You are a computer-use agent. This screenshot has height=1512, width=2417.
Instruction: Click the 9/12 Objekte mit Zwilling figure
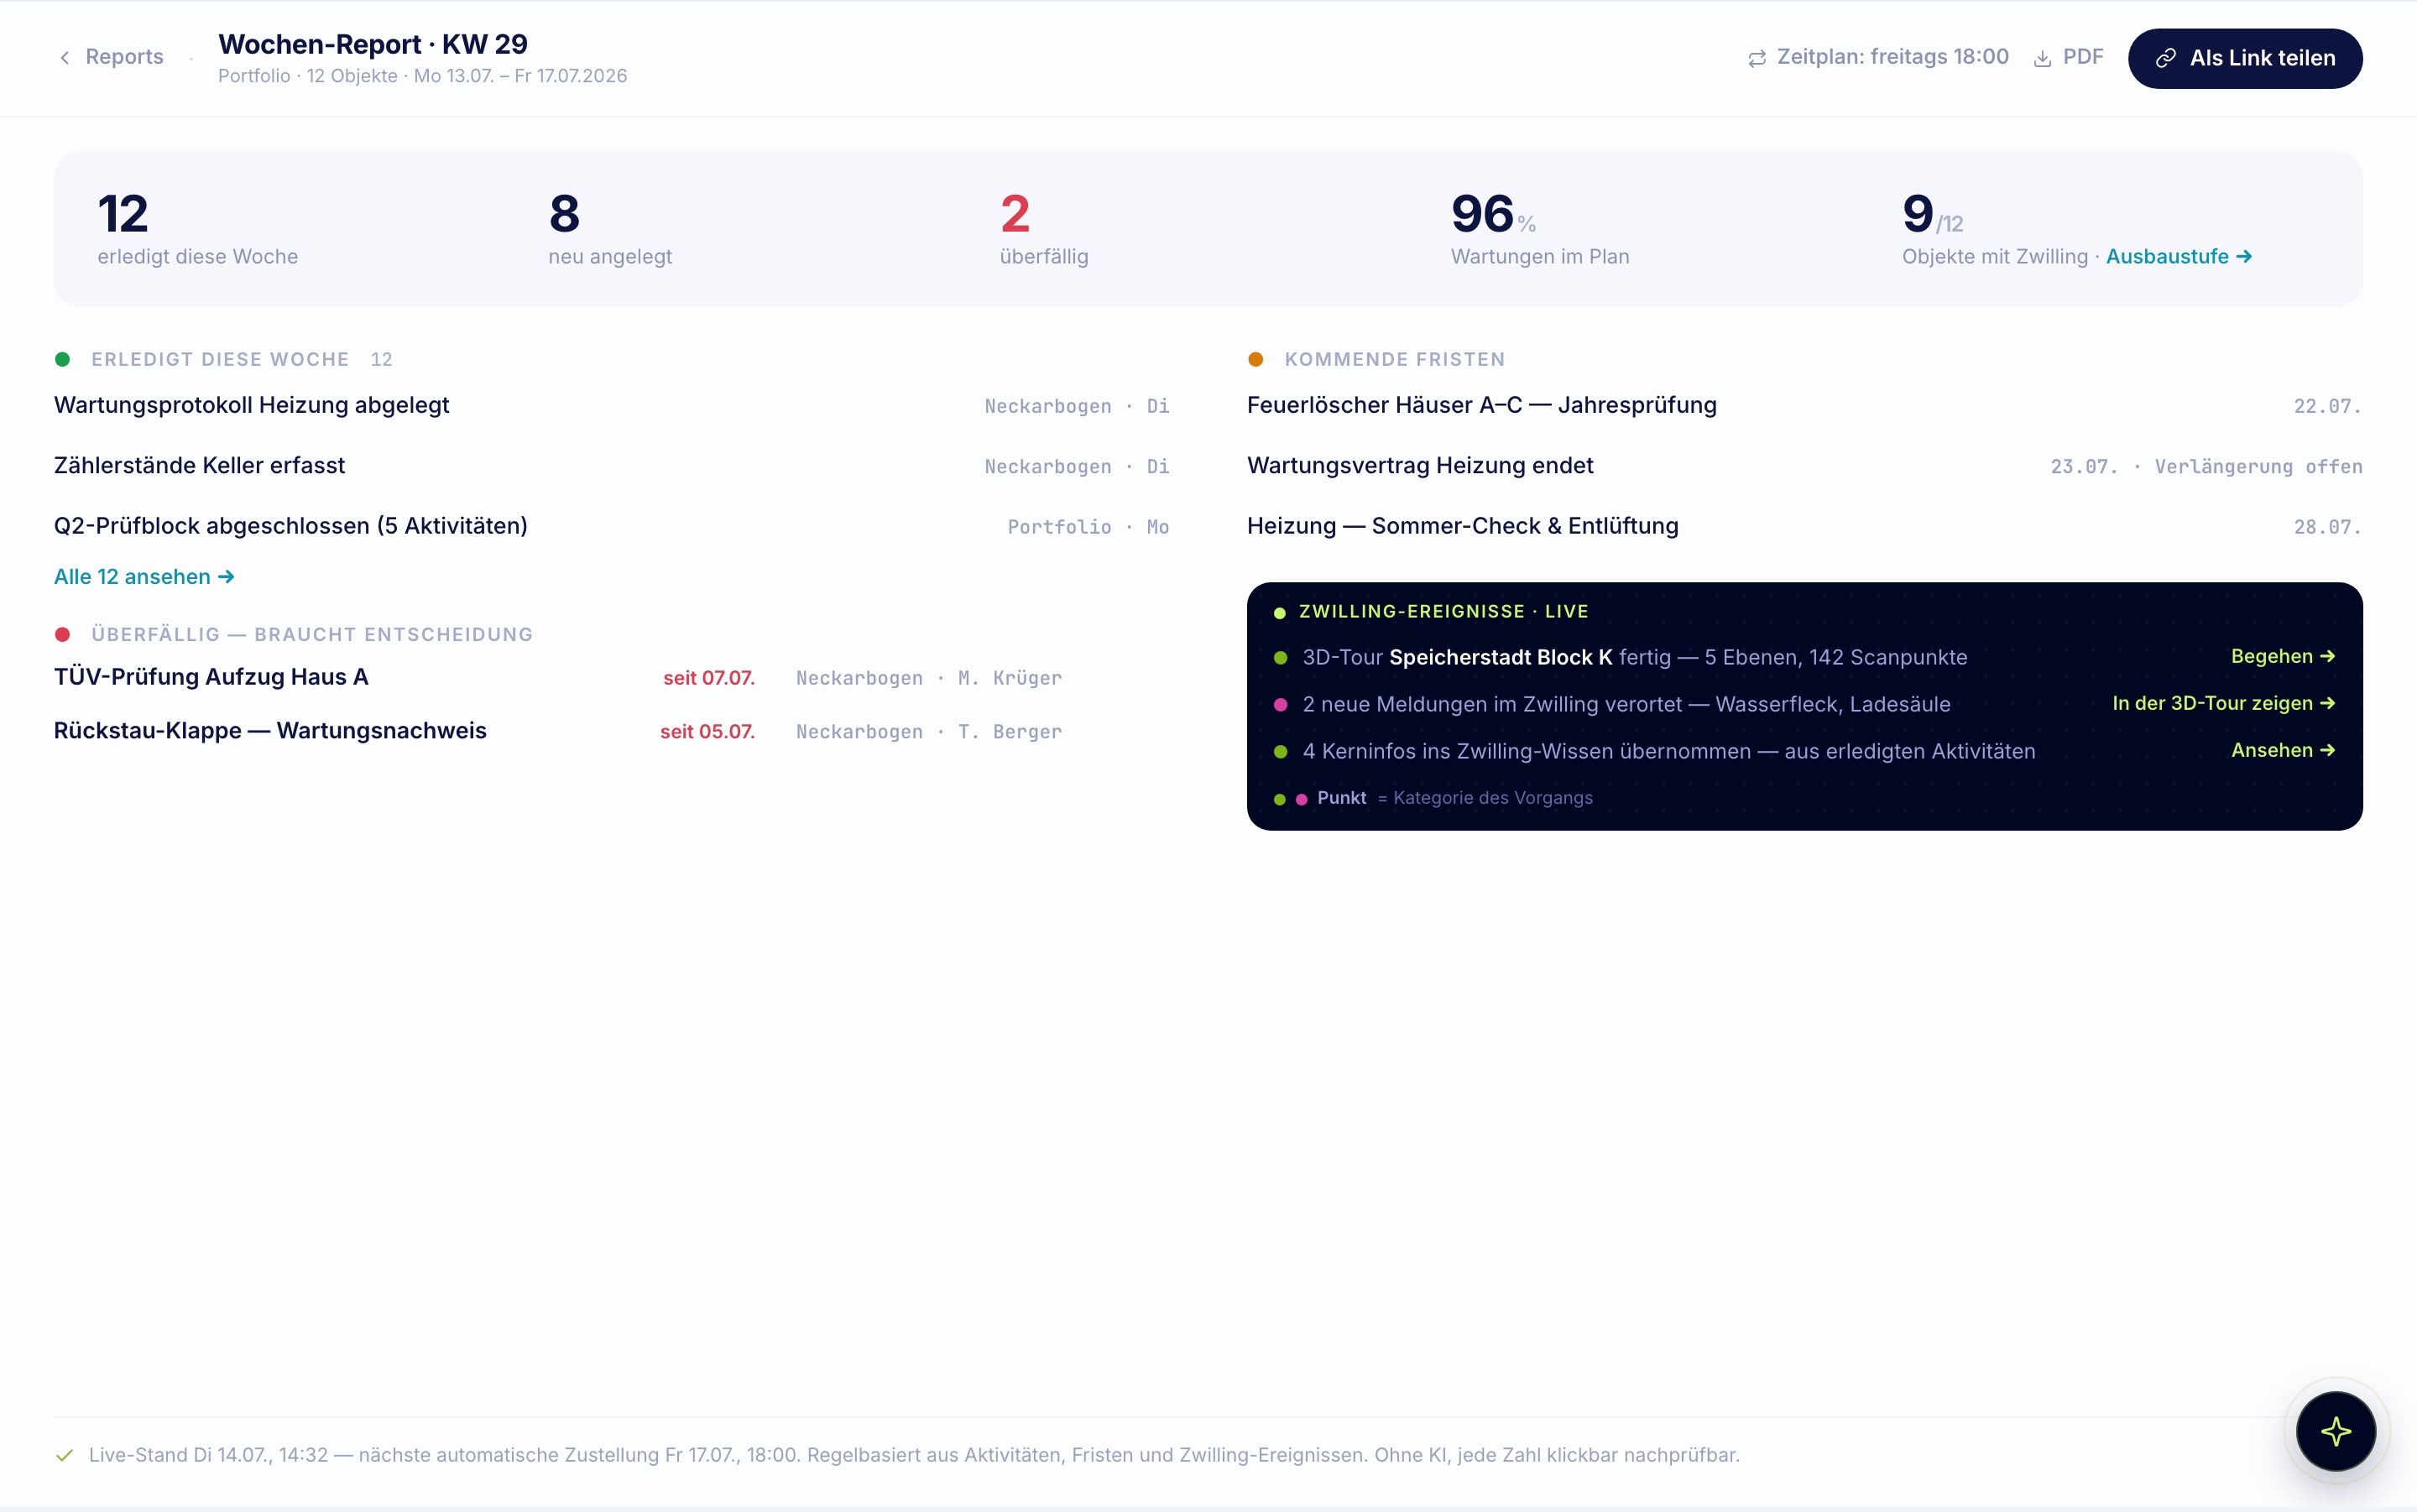(x=1932, y=215)
